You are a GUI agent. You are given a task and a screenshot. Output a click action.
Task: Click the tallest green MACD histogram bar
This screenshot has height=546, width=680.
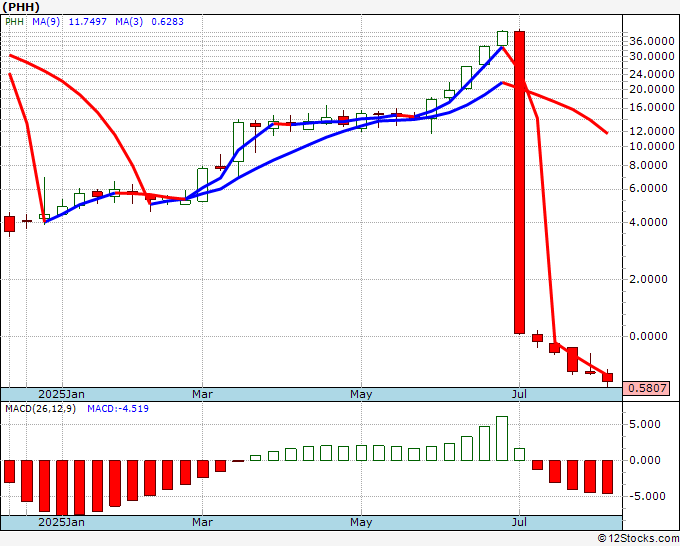click(x=502, y=438)
